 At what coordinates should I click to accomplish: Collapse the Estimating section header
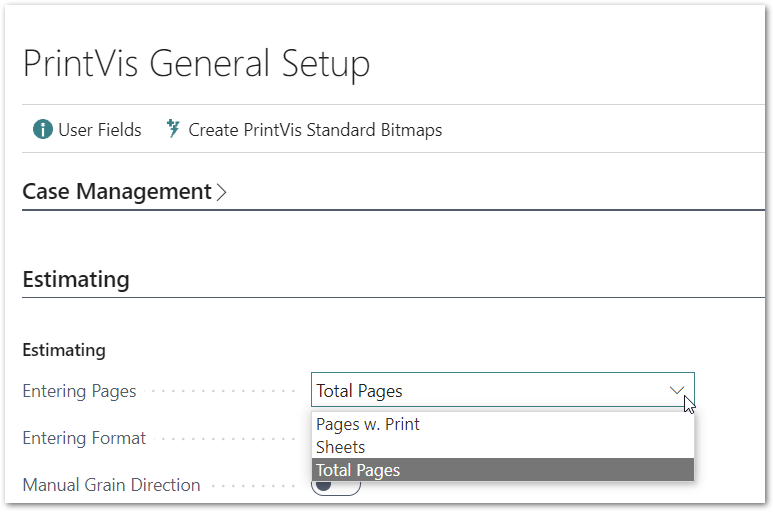pos(76,279)
